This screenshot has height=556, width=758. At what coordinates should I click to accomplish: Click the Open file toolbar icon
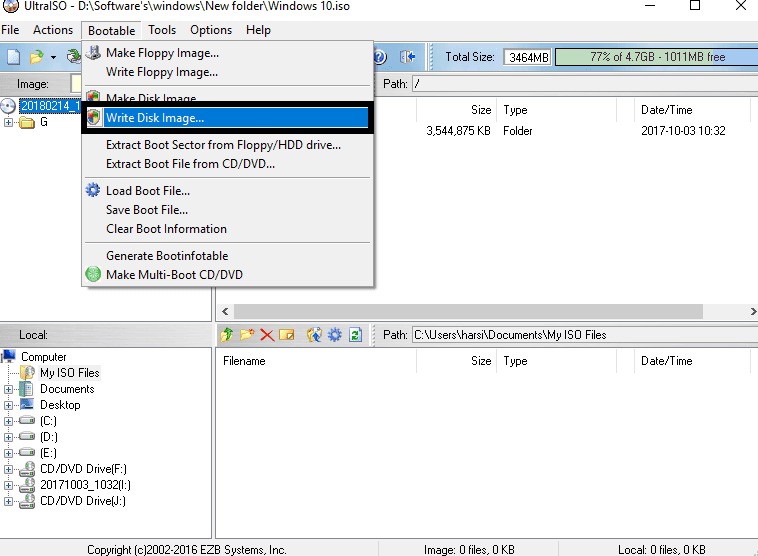click(x=36, y=57)
